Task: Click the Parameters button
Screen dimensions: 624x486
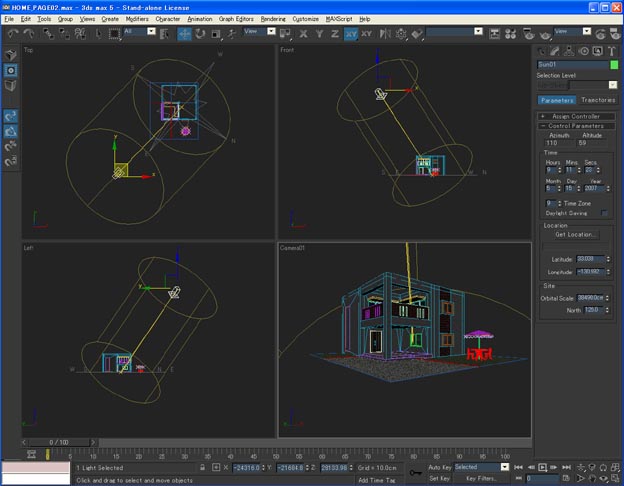Action: coord(557,100)
